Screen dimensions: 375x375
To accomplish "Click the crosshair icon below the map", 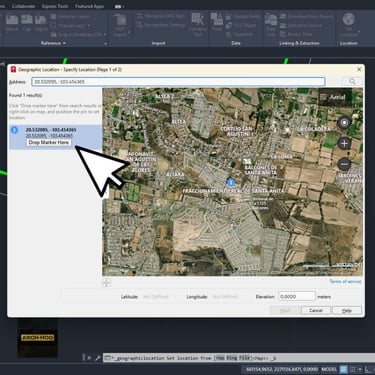I will click(x=106, y=283).
